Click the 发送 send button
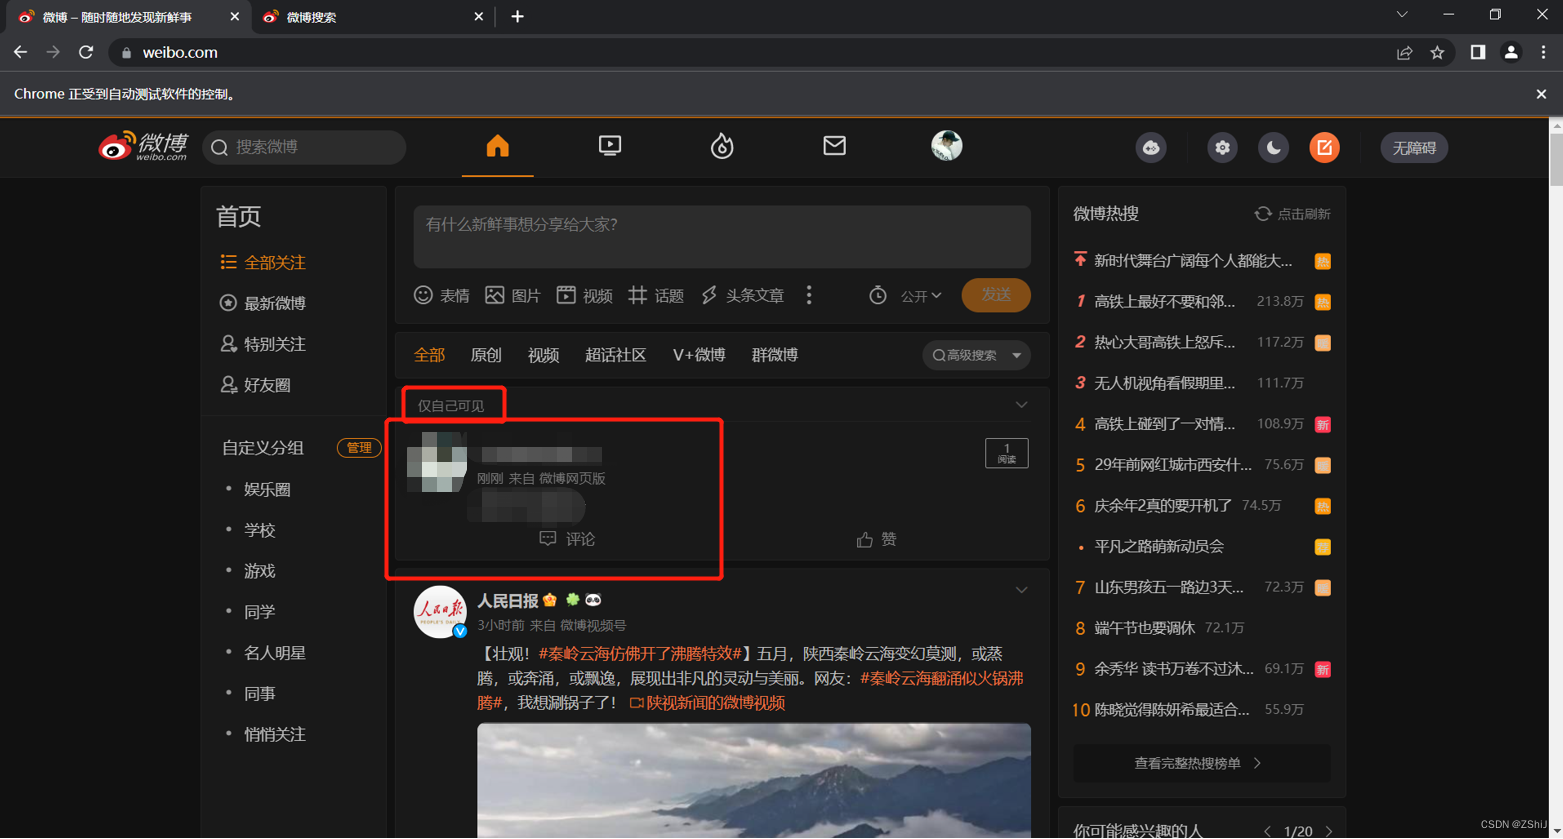 (x=996, y=295)
